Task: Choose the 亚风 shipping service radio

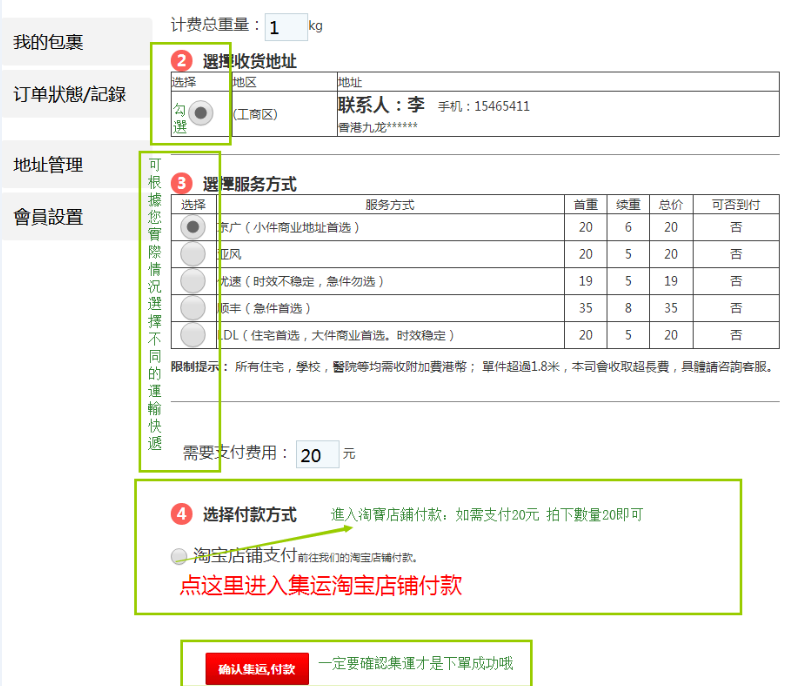Action: (193, 254)
